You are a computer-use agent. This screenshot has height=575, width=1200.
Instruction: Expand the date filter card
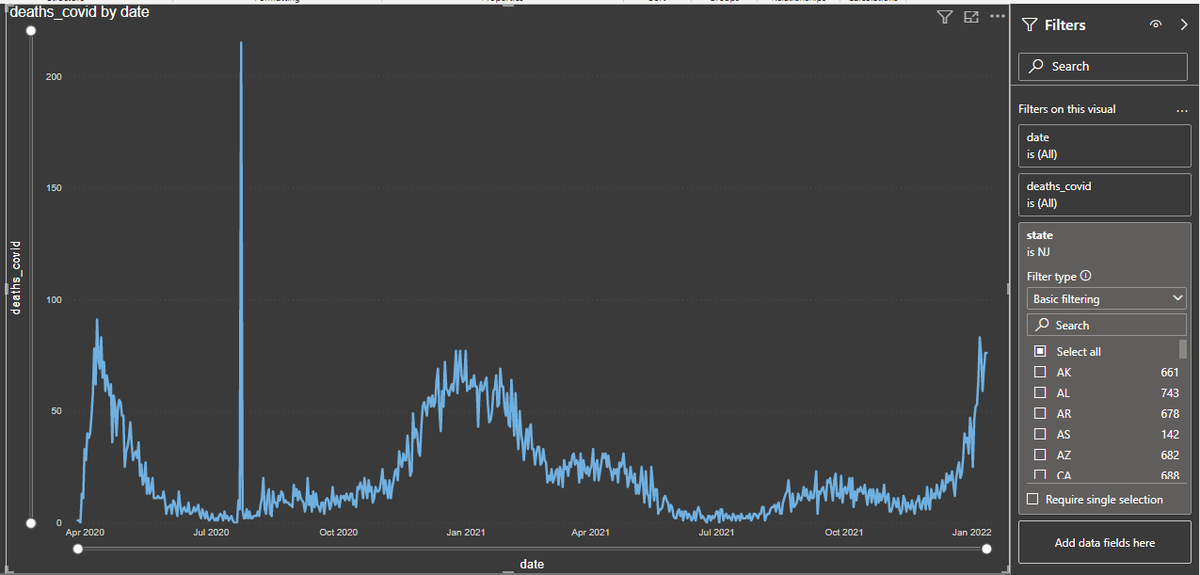[1105, 145]
